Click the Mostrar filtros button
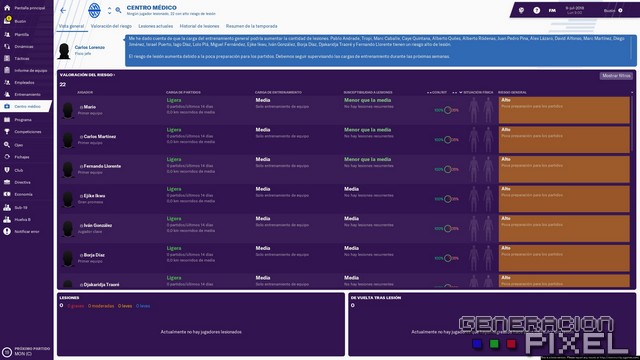640x360 pixels. pyautogui.click(x=616, y=76)
